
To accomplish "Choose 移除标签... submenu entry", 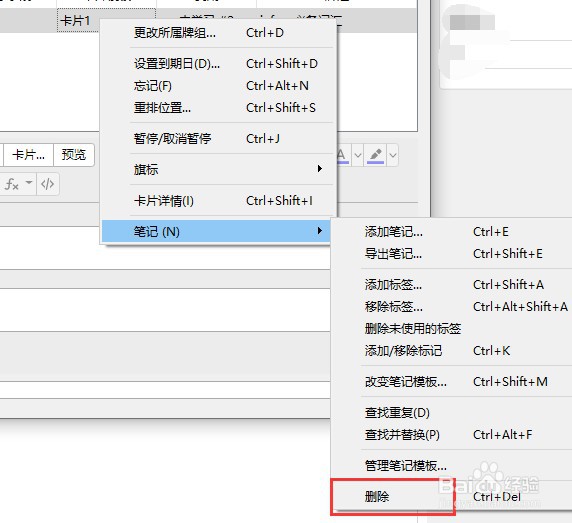I will (x=452, y=307).
